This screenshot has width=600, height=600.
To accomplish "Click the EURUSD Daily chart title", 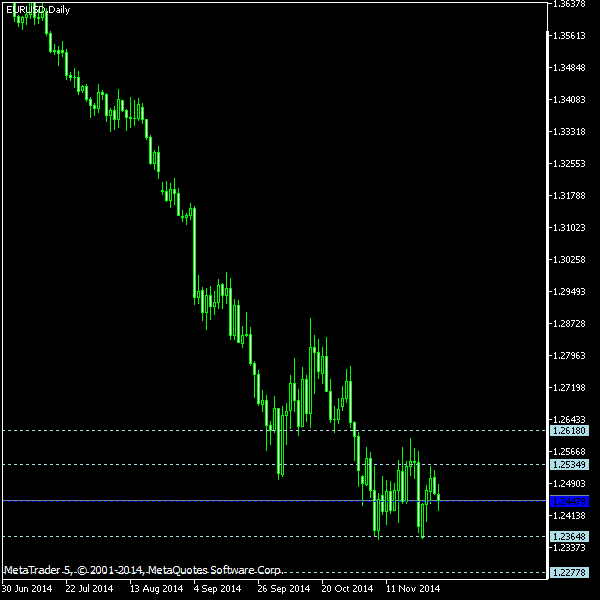I will (38, 10).
